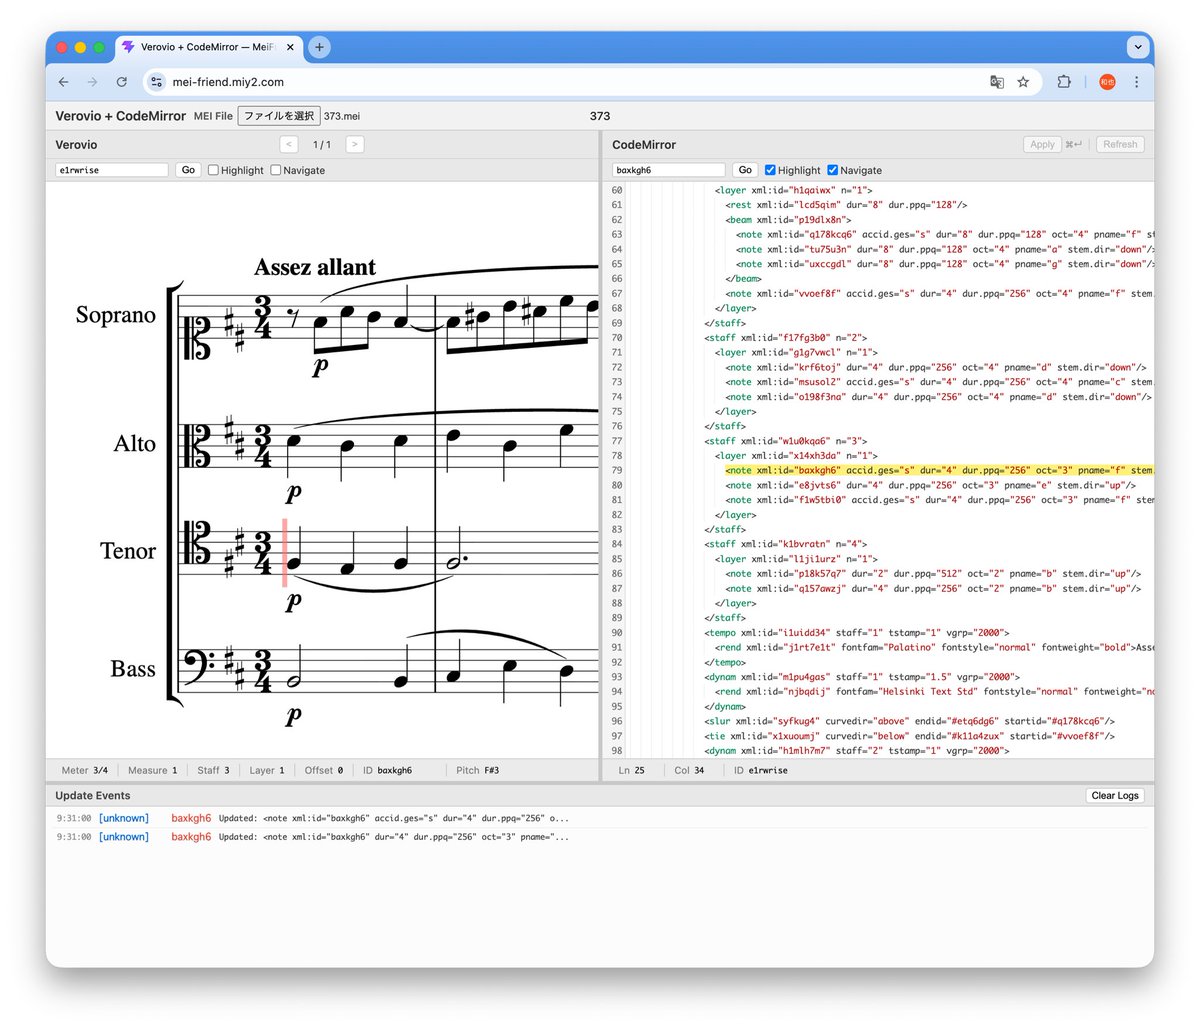1200x1028 pixels.
Task: Click the Tenor dotted half note
Action: (455, 564)
